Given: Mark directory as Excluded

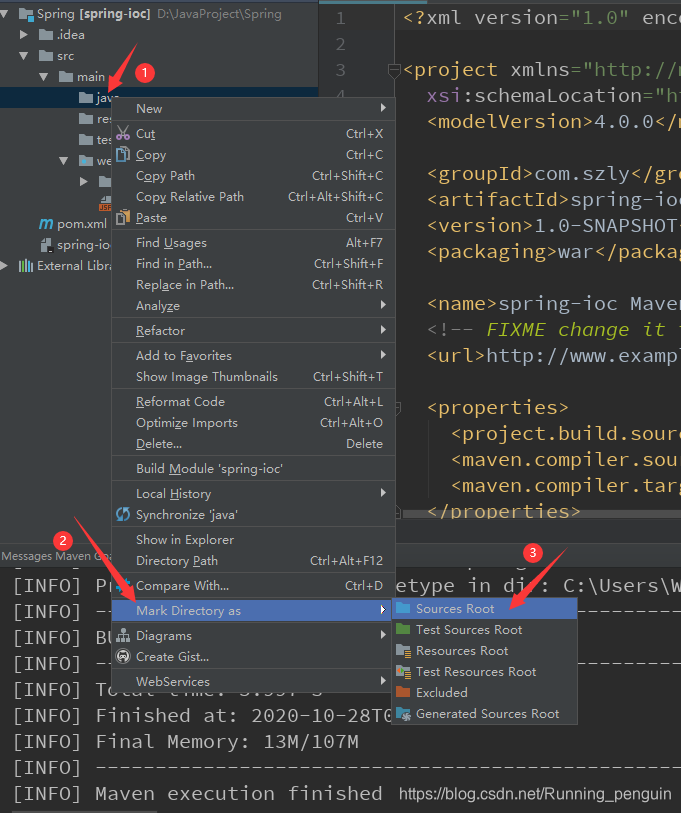Looking at the screenshot, I should [x=484, y=692].
